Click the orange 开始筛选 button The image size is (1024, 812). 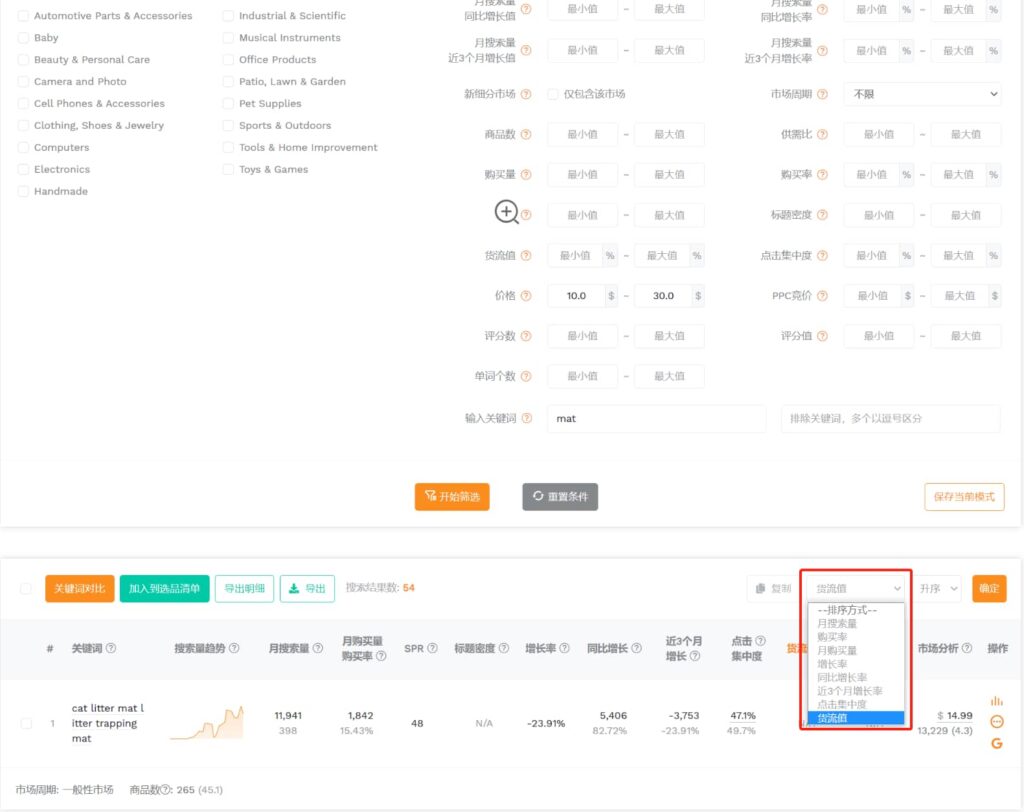(x=452, y=497)
